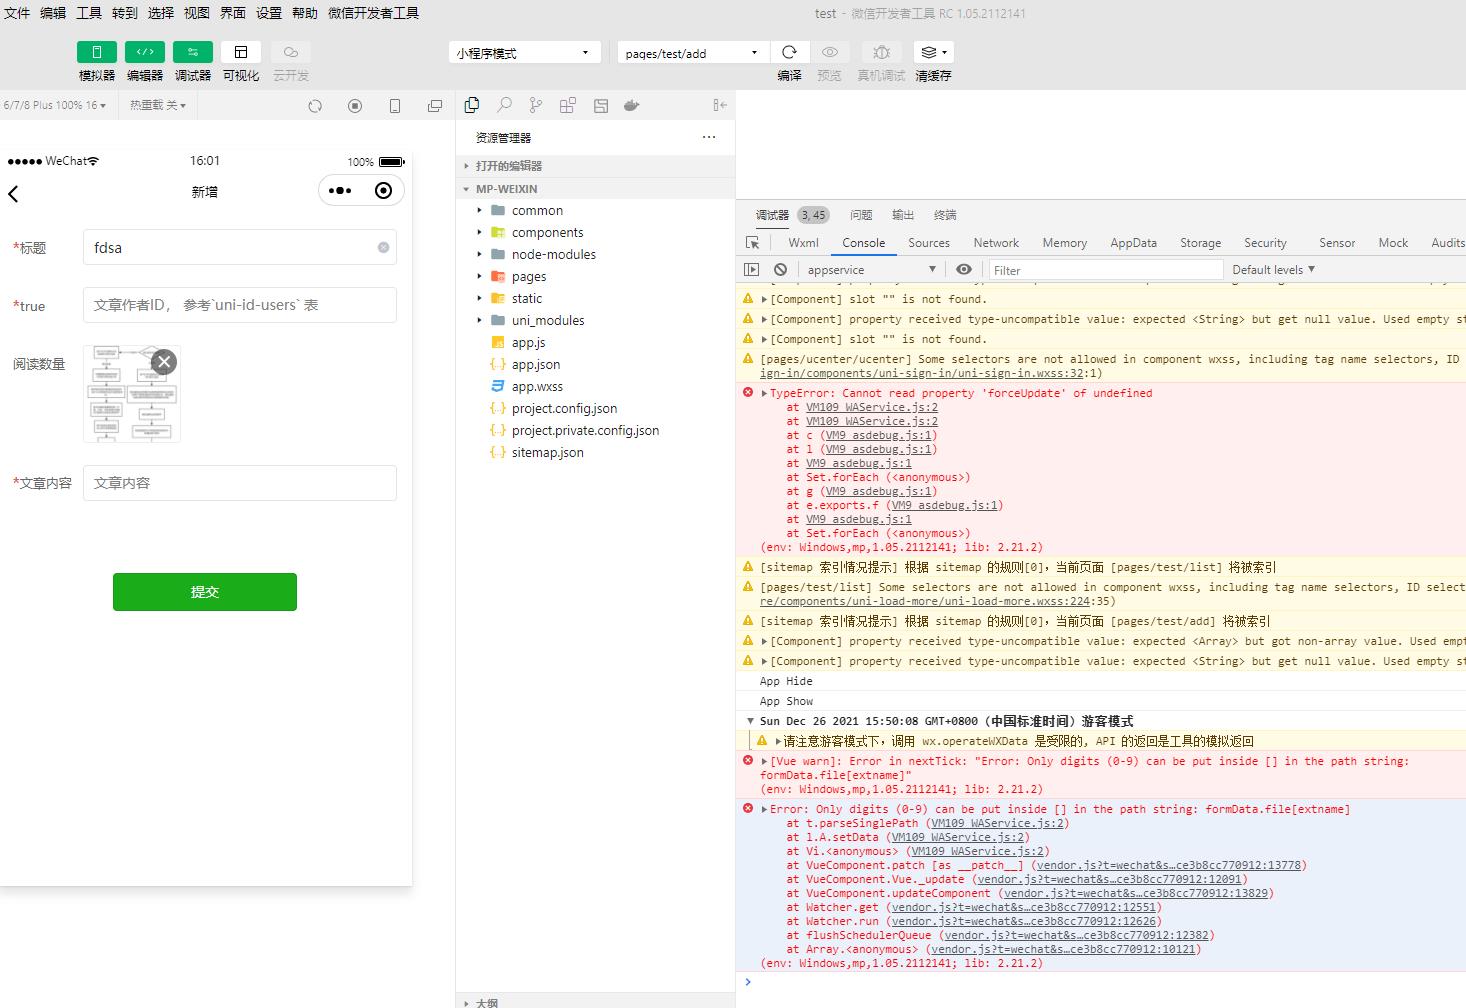
Task: Open the 小程序模式 mode dropdown
Action: pos(523,53)
